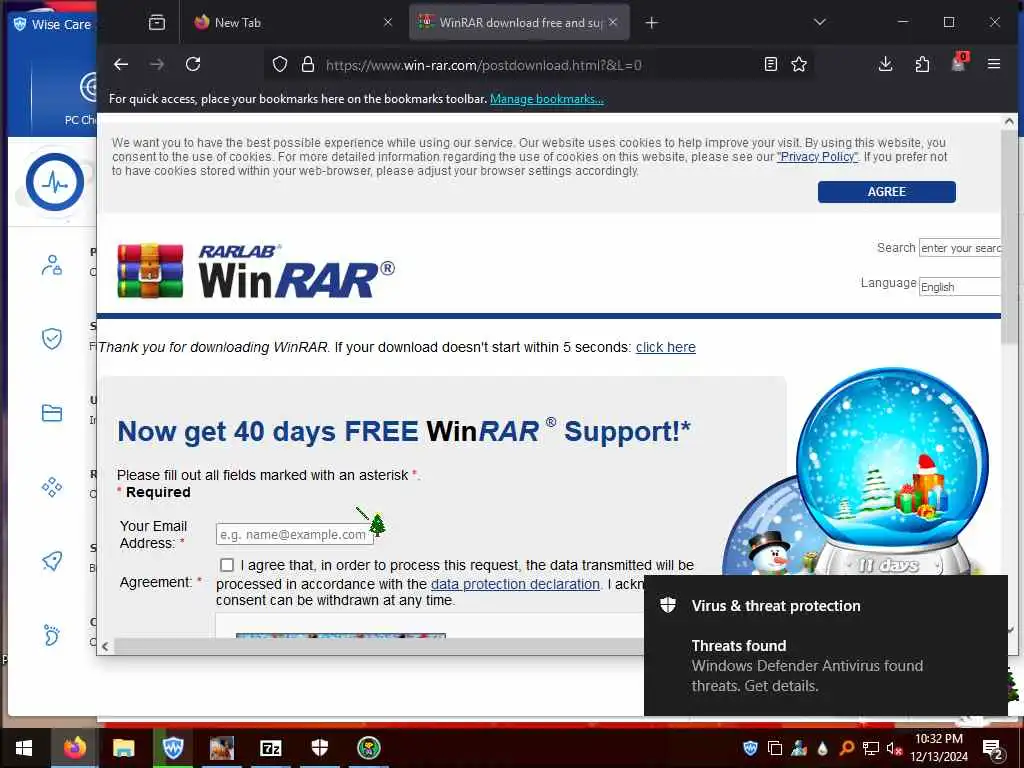1024x768 pixels.
Task: Click the site padlock icon
Action: (308, 65)
